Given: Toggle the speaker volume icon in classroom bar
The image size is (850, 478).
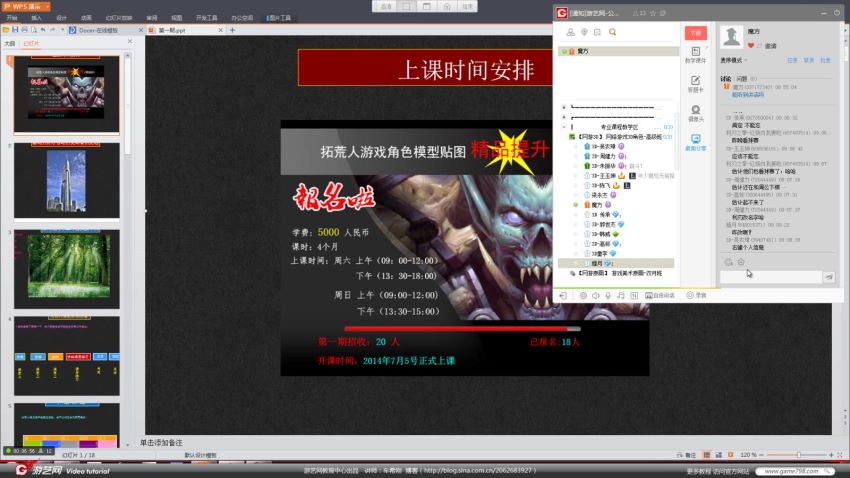Looking at the screenshot, I should [595, 295].
